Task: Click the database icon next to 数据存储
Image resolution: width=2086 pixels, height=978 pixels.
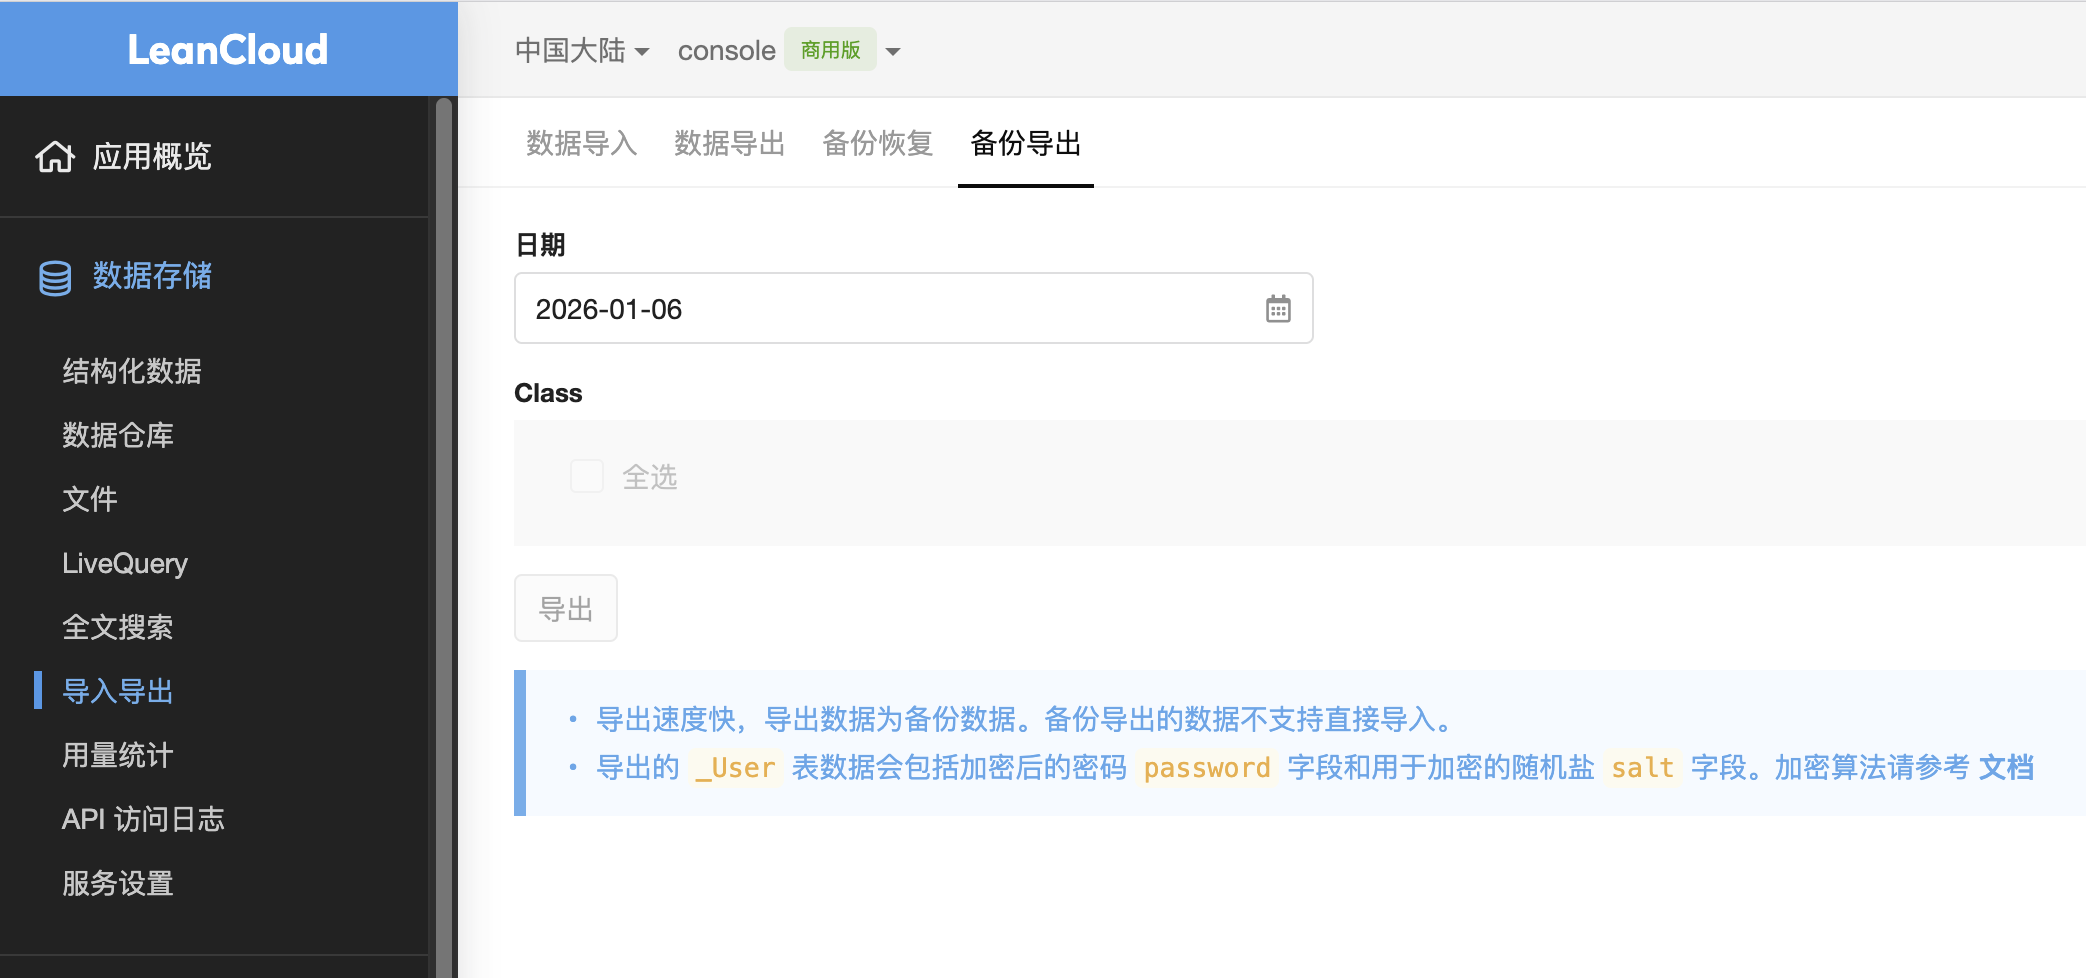Action: click(x=55, y=277)
